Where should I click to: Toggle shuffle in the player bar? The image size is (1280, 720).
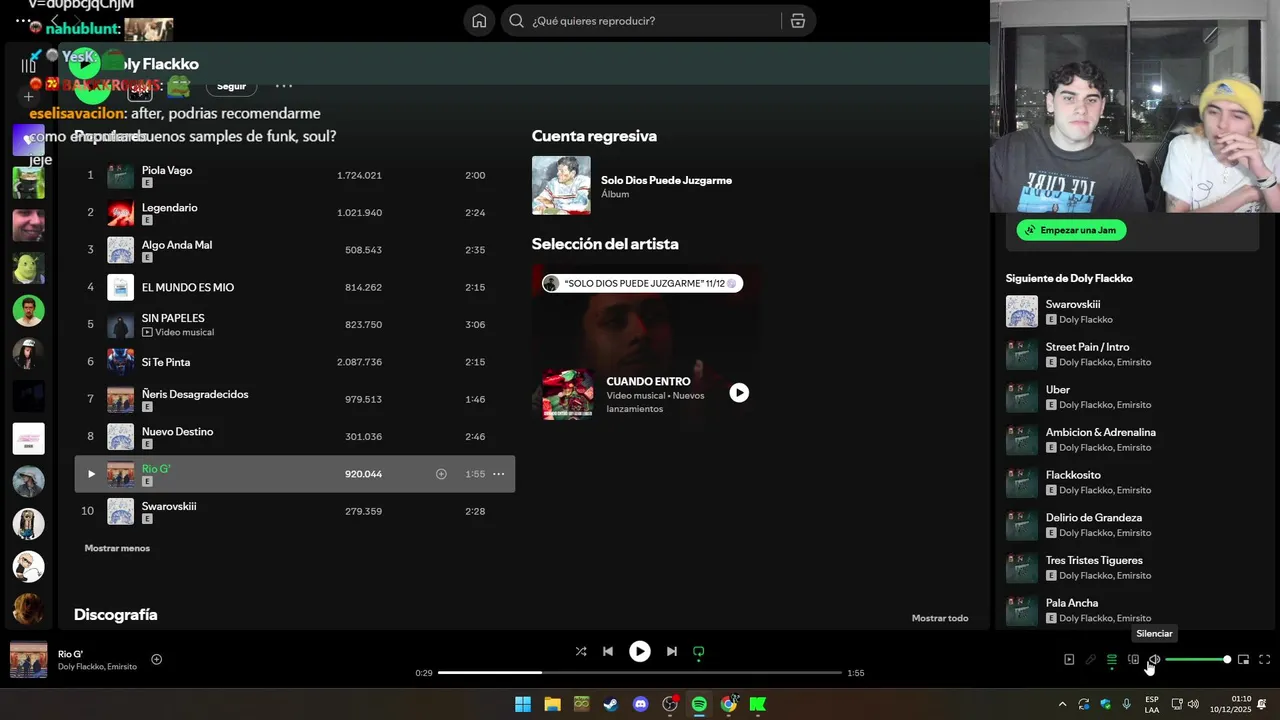point(581,651)
